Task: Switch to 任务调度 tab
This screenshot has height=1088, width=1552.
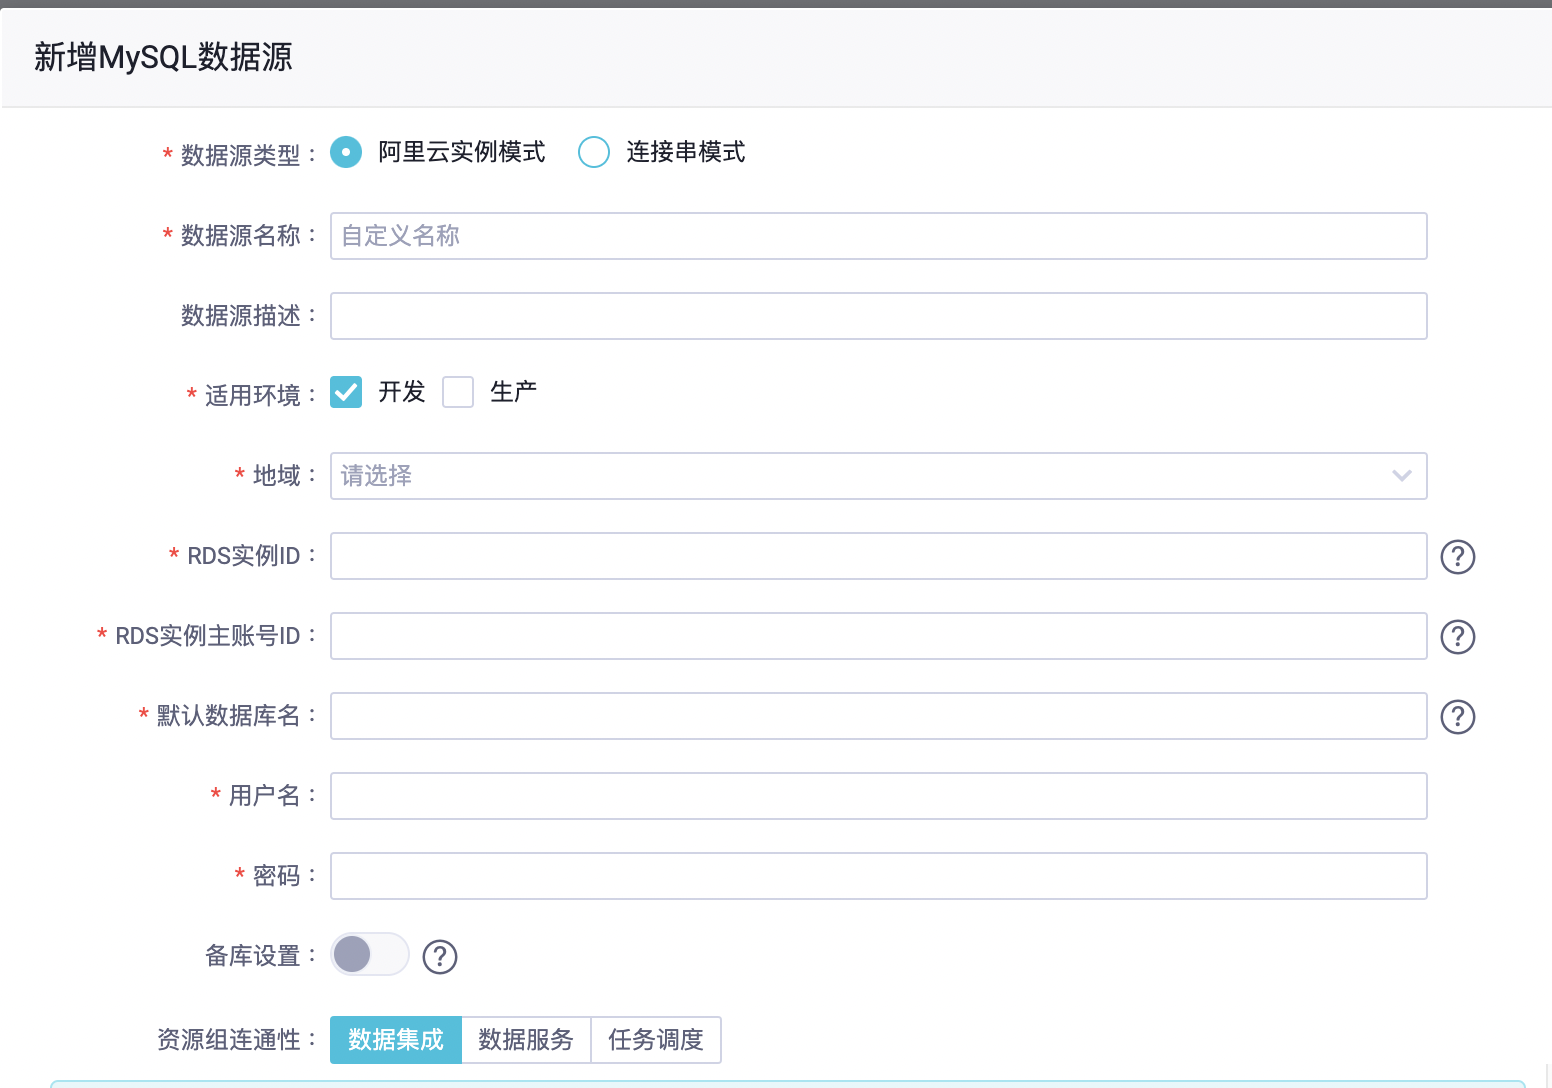Action: (656, 1040)
